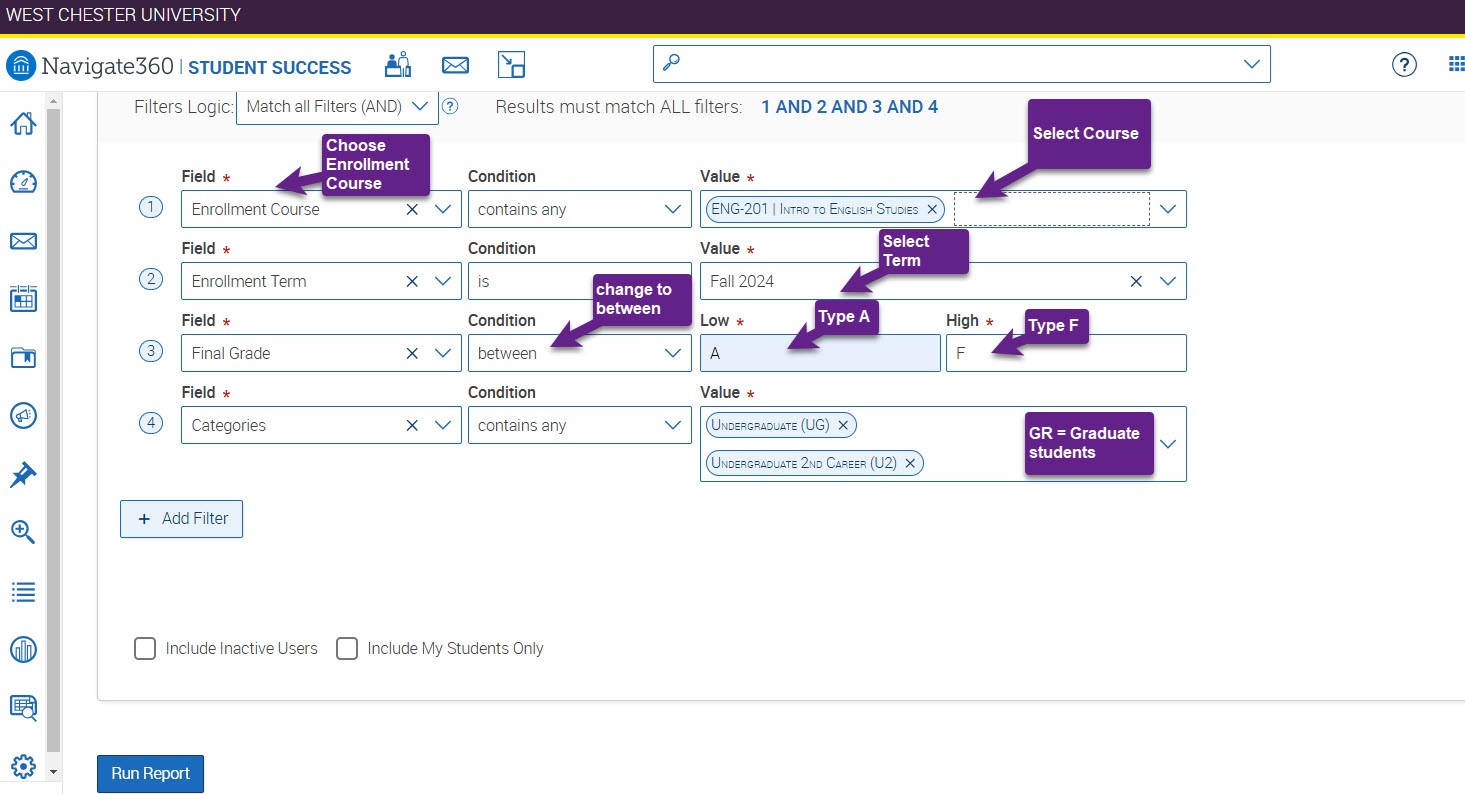Enable Include Inactive Users checkbox
The image size is (1465, 794).
pos(145,649)
